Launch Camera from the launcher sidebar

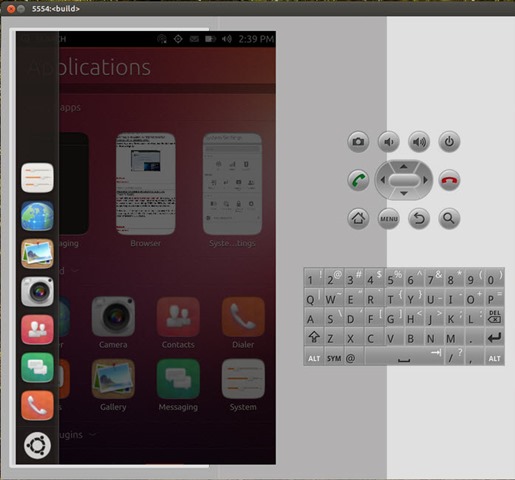point(37,292)
